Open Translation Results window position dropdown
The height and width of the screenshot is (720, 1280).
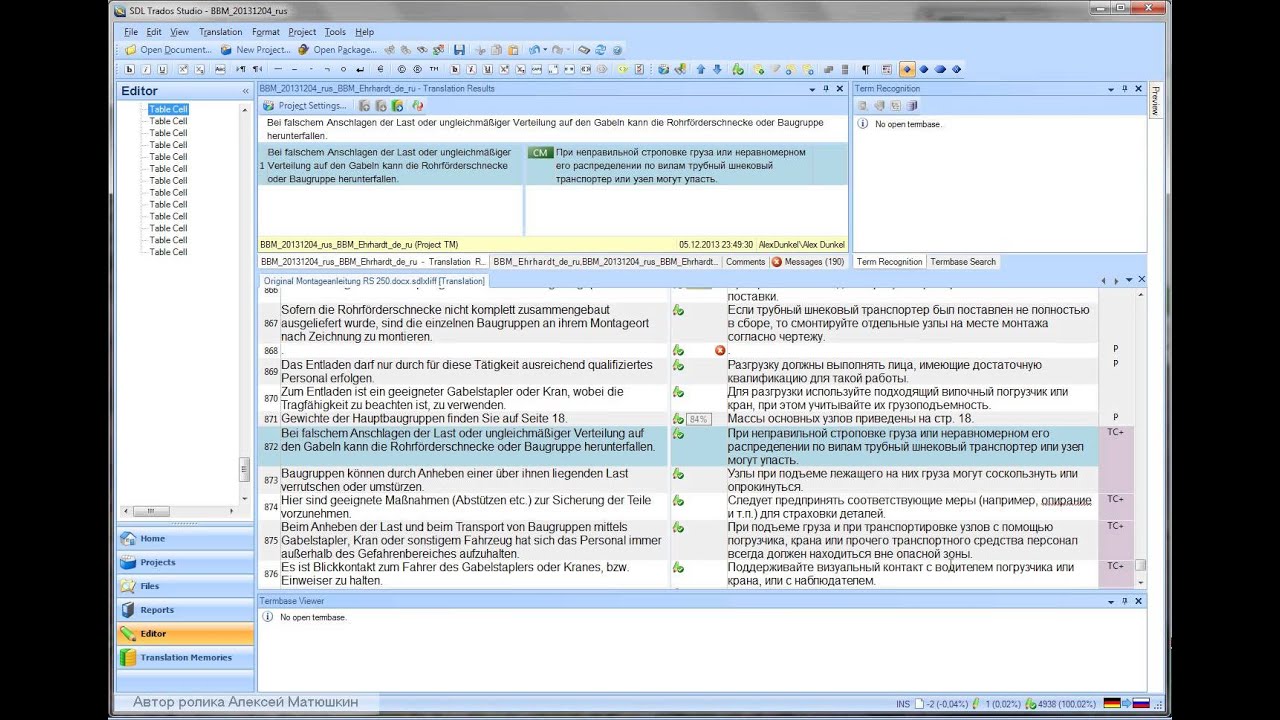(x=812, y=89)
